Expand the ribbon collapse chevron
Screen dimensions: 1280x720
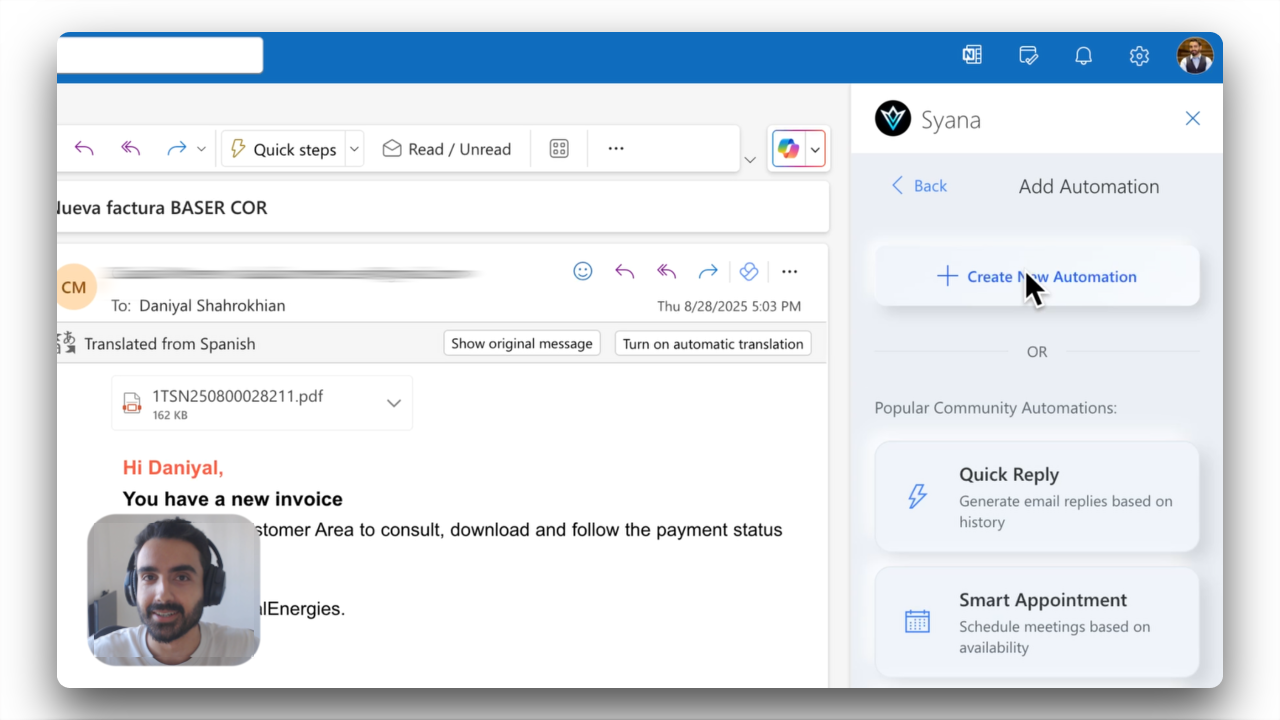[750, 160]
